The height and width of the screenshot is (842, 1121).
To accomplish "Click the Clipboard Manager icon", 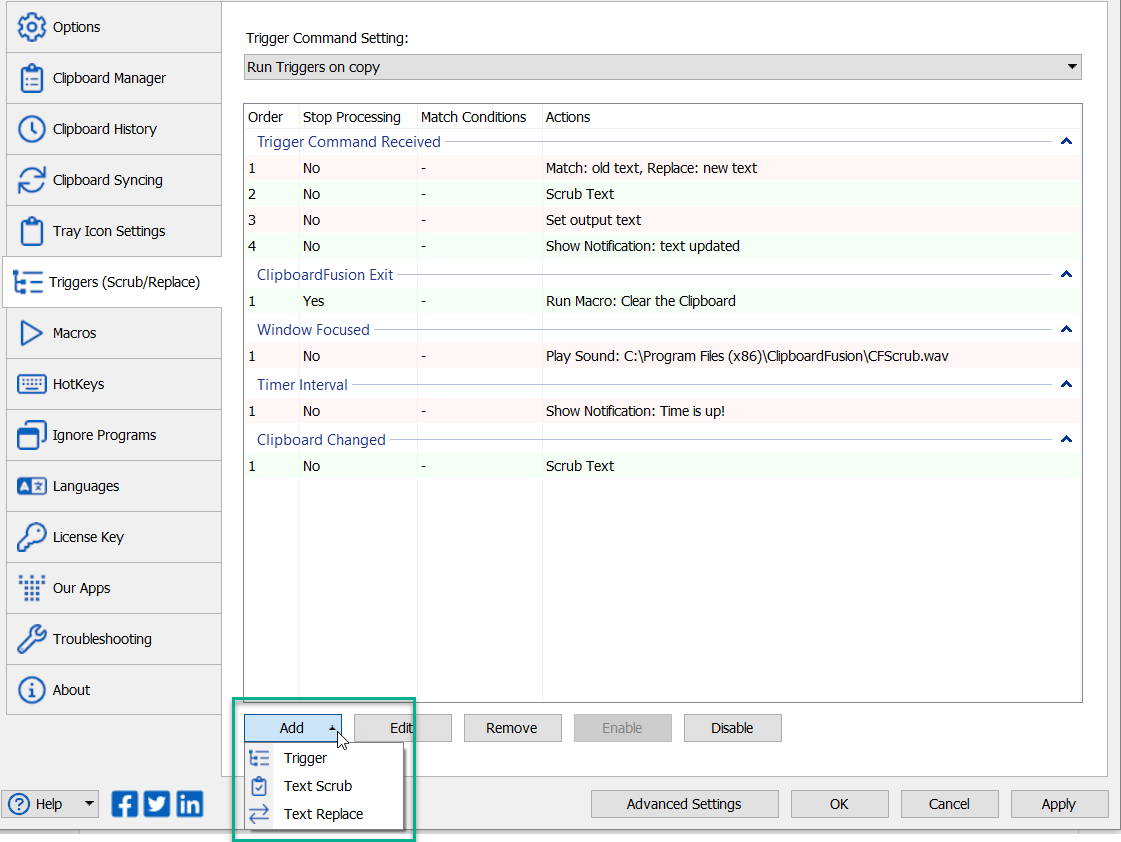I will pyautogui.click(x=31, y=78).
